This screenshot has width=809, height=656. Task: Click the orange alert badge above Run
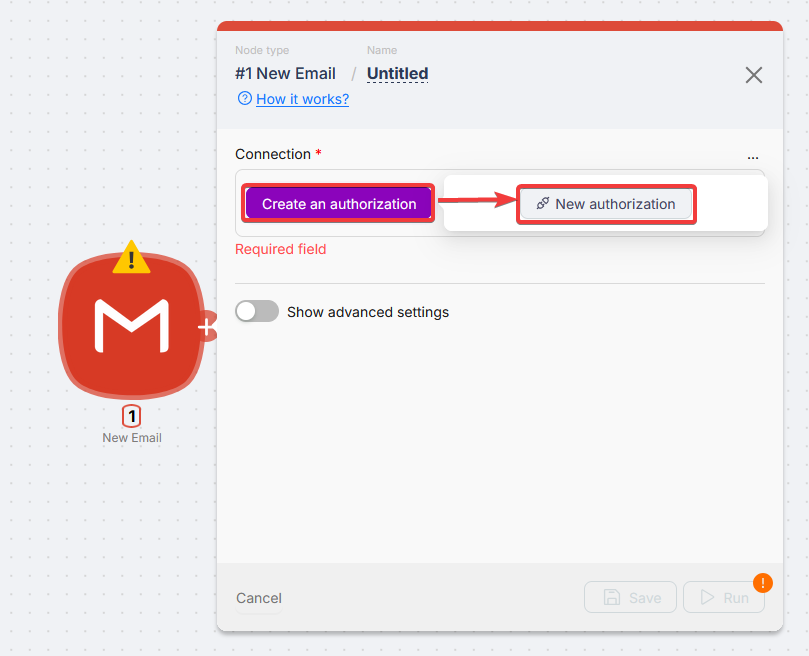[762, 582]
